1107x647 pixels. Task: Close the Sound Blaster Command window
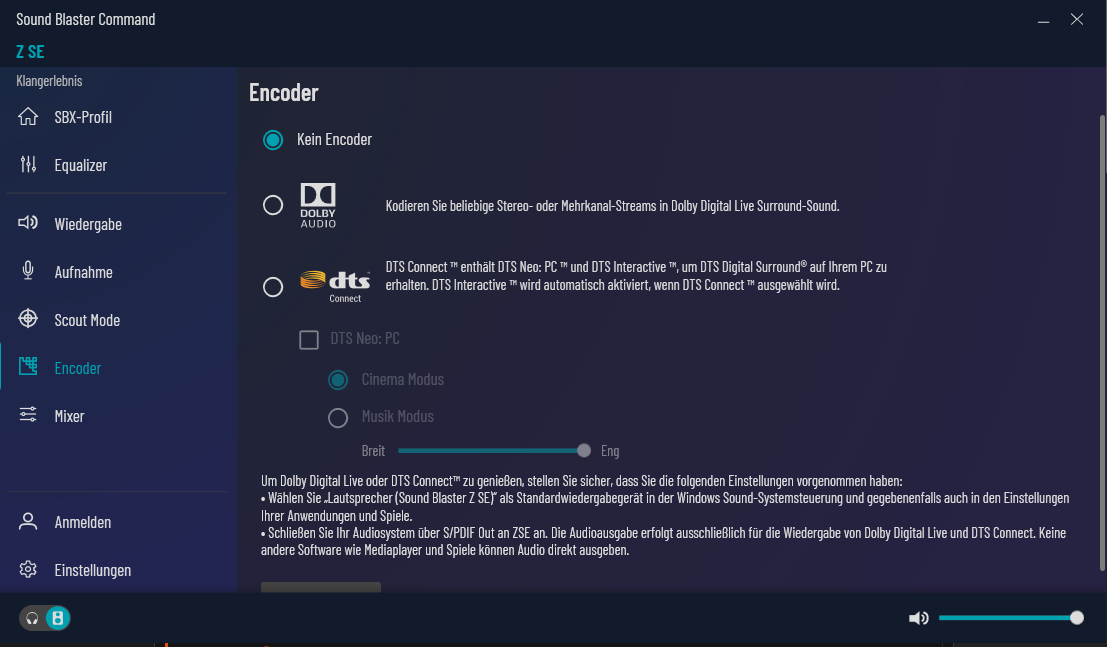1077,20
